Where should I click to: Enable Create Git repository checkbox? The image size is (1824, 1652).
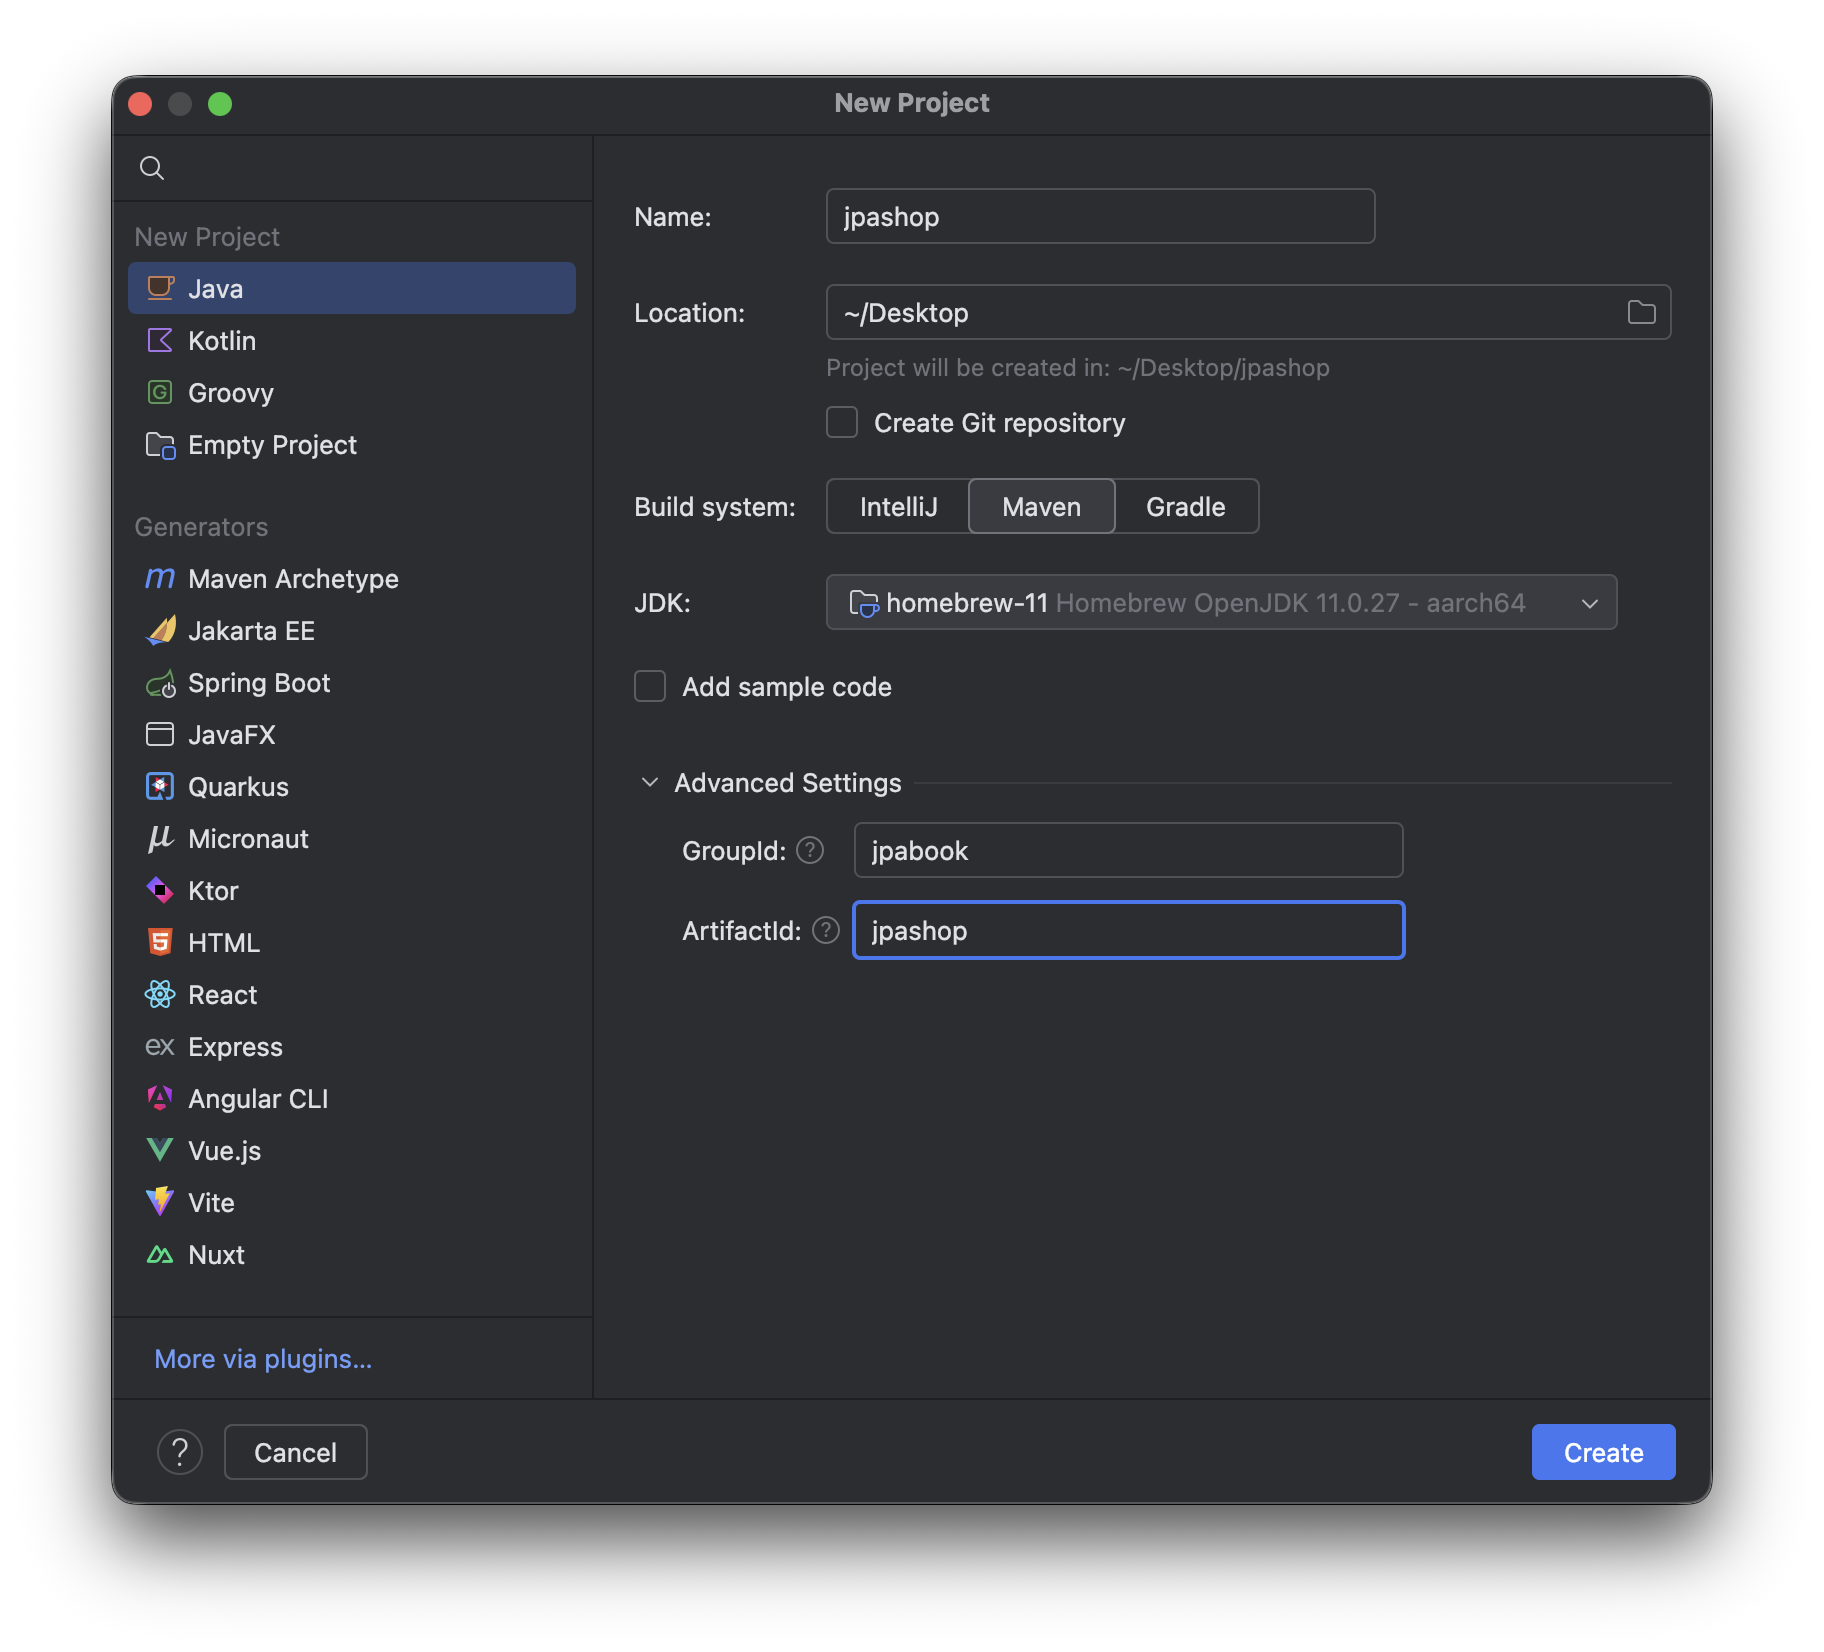point(842,423)
